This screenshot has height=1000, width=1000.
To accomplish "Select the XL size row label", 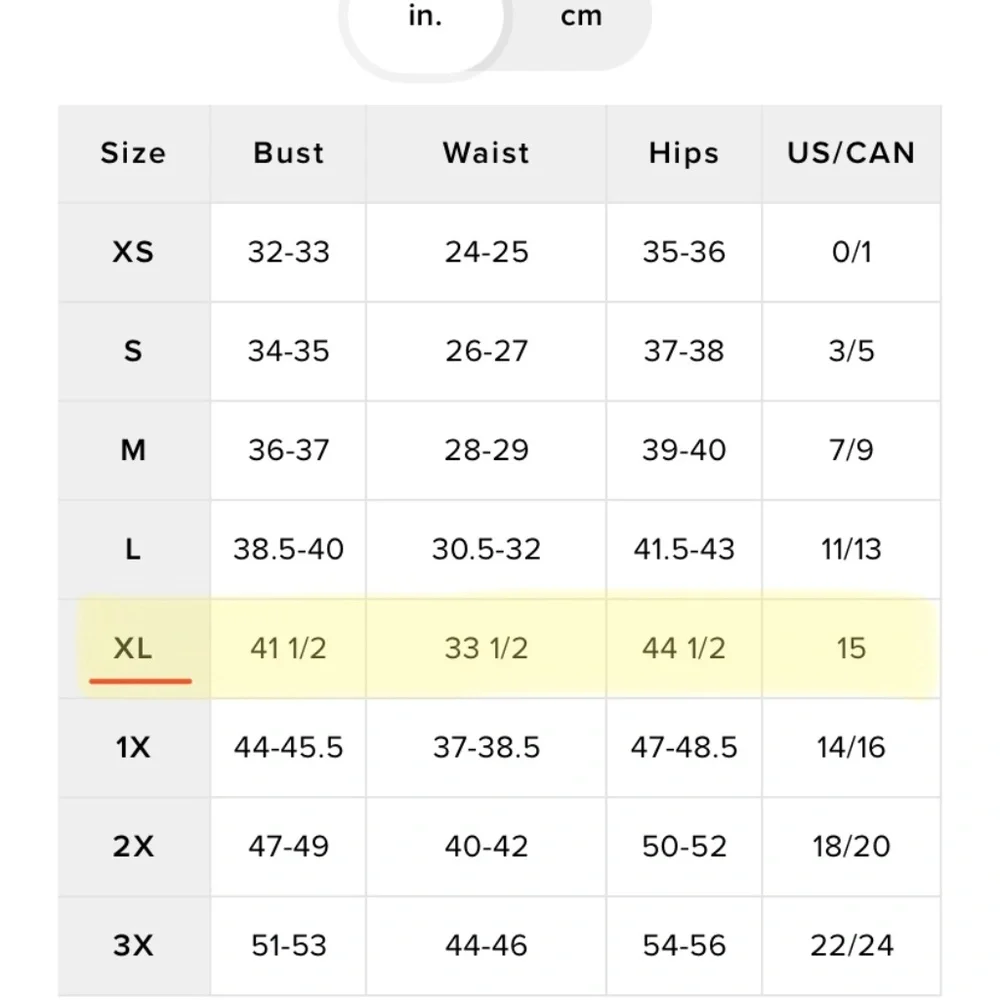I will (133, 648).
